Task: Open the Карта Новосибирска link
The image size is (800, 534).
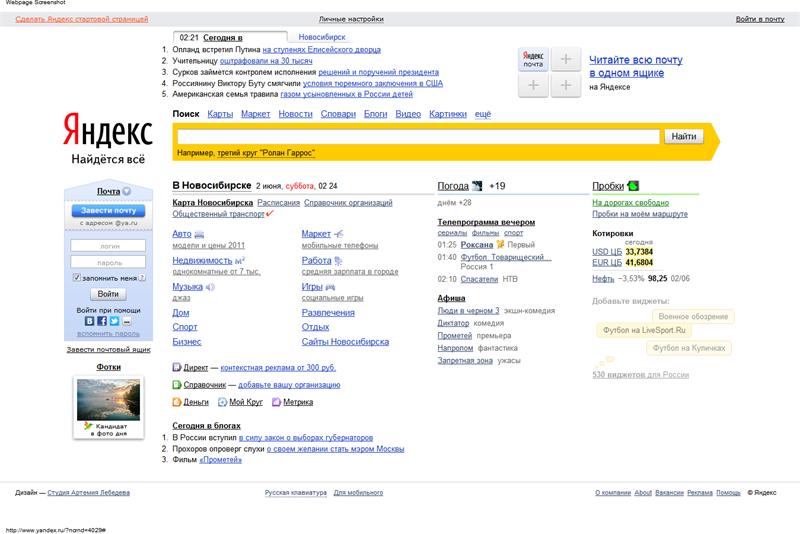Action: pos(213,202)
